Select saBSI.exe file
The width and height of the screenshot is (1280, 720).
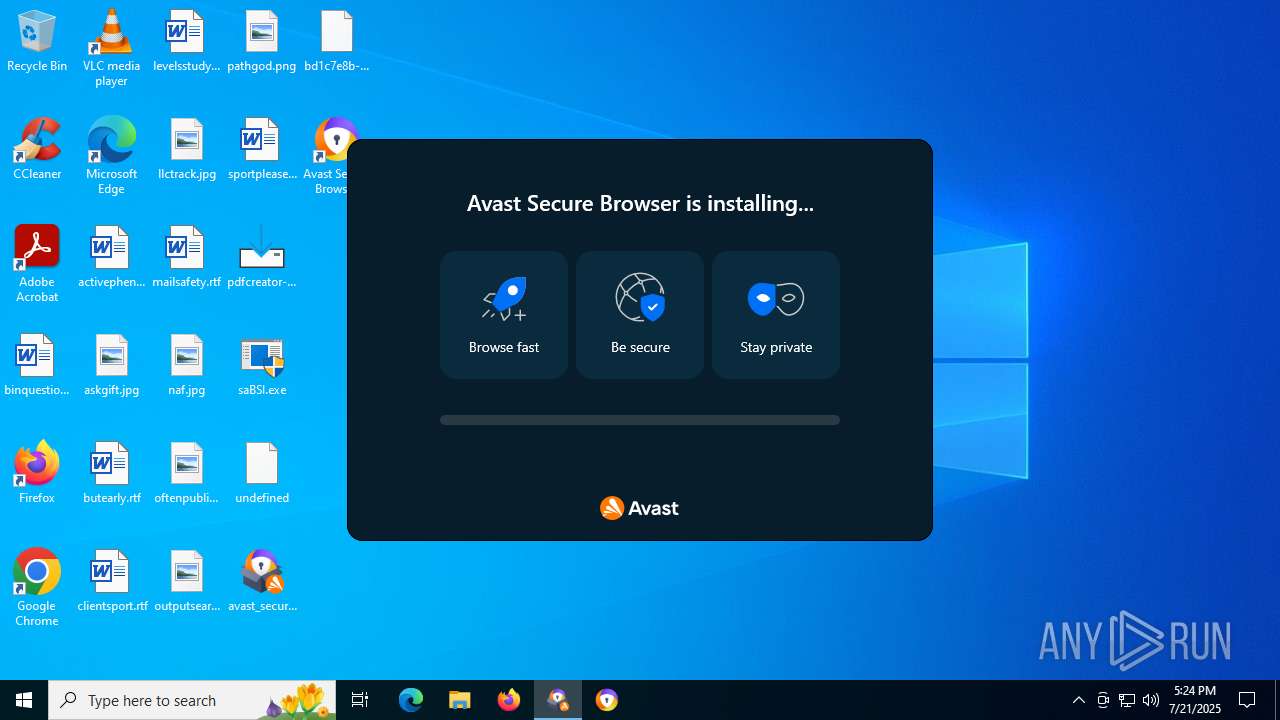262,366
